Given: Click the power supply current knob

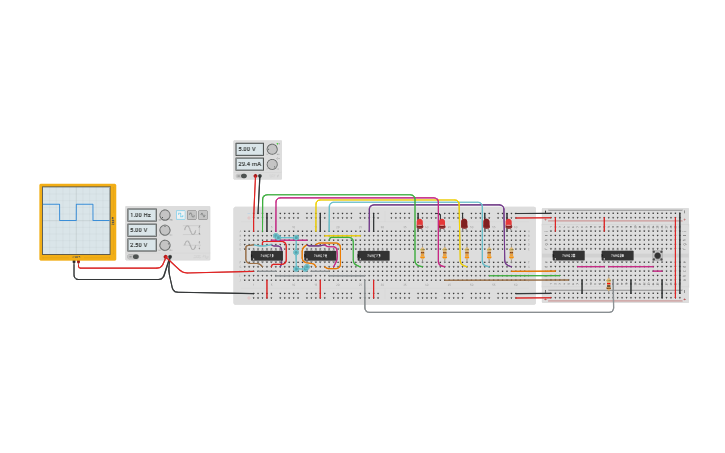Looking at the screenshot, I should 272,164.
